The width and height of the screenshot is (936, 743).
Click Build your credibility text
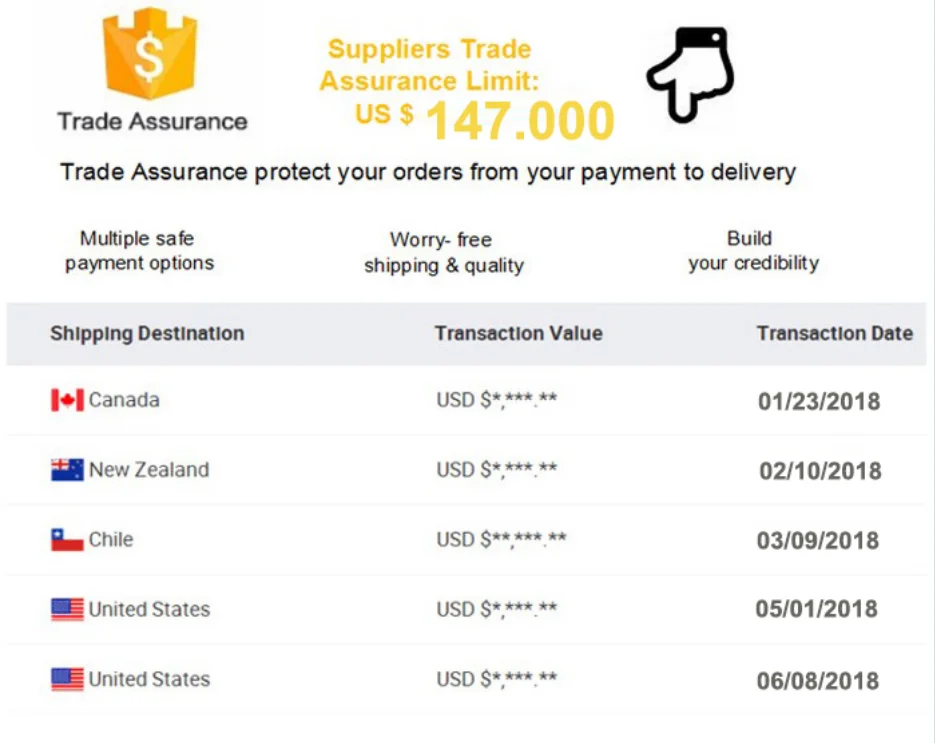pos(752,251)
